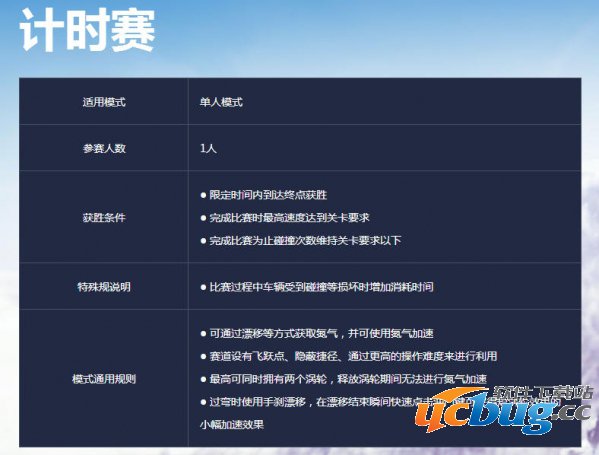This screenshot has height=455, width=599.
Task: Click the 1人 value text
Action: click(208, 148)
